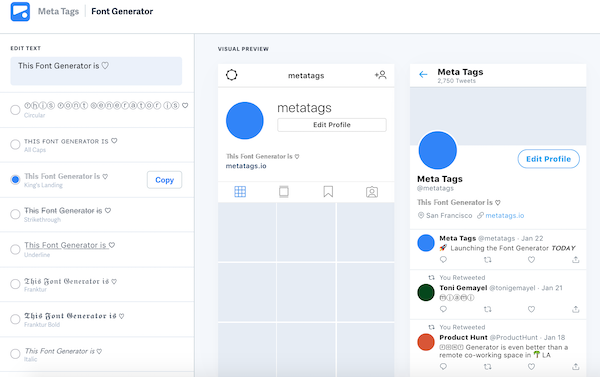
Task: Click Edit Profile in Twitter preview
Action: coord(548,159)
